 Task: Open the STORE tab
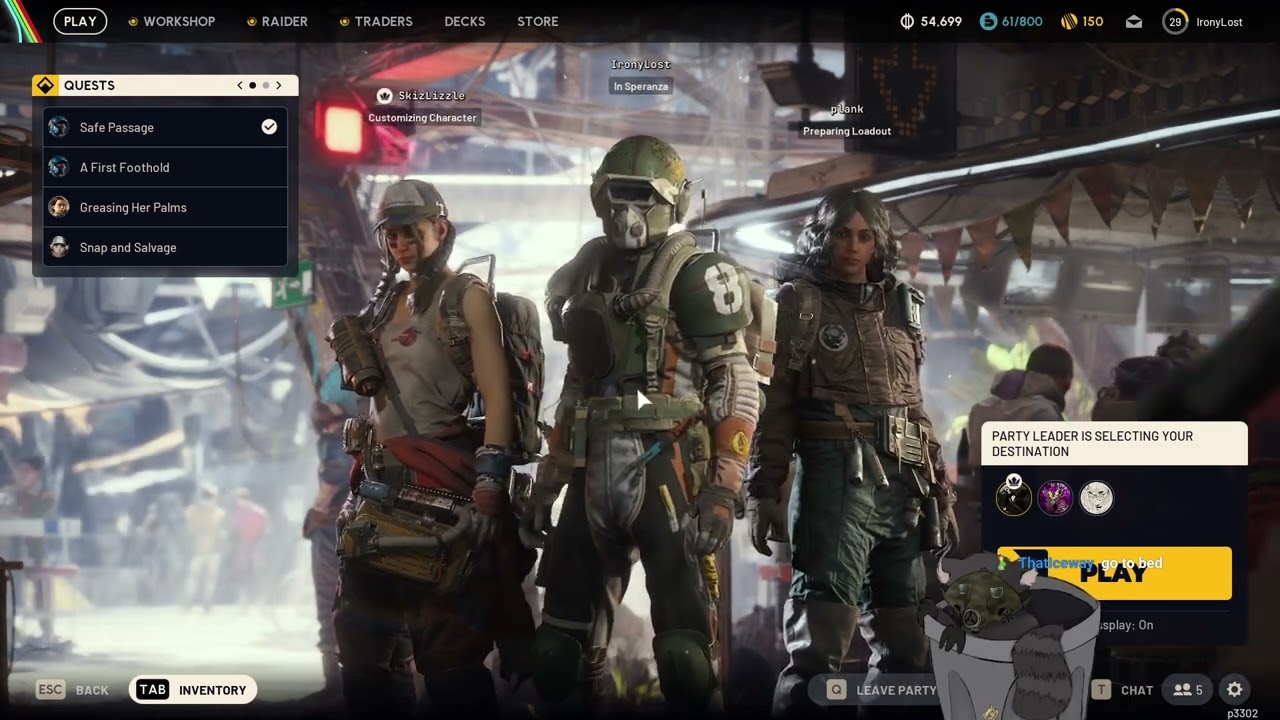538,21
